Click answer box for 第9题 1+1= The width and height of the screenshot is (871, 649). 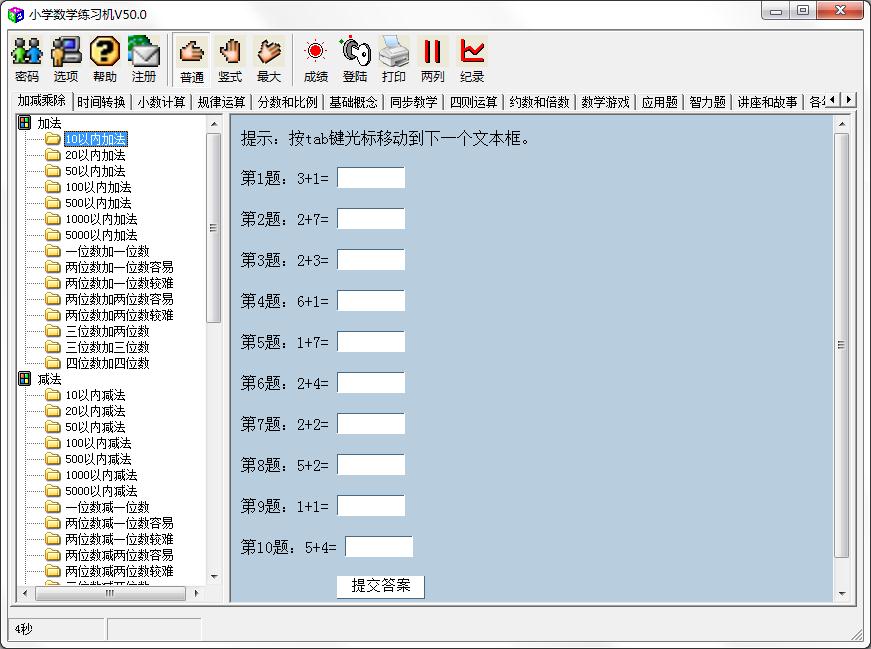(x=371, y=506)
